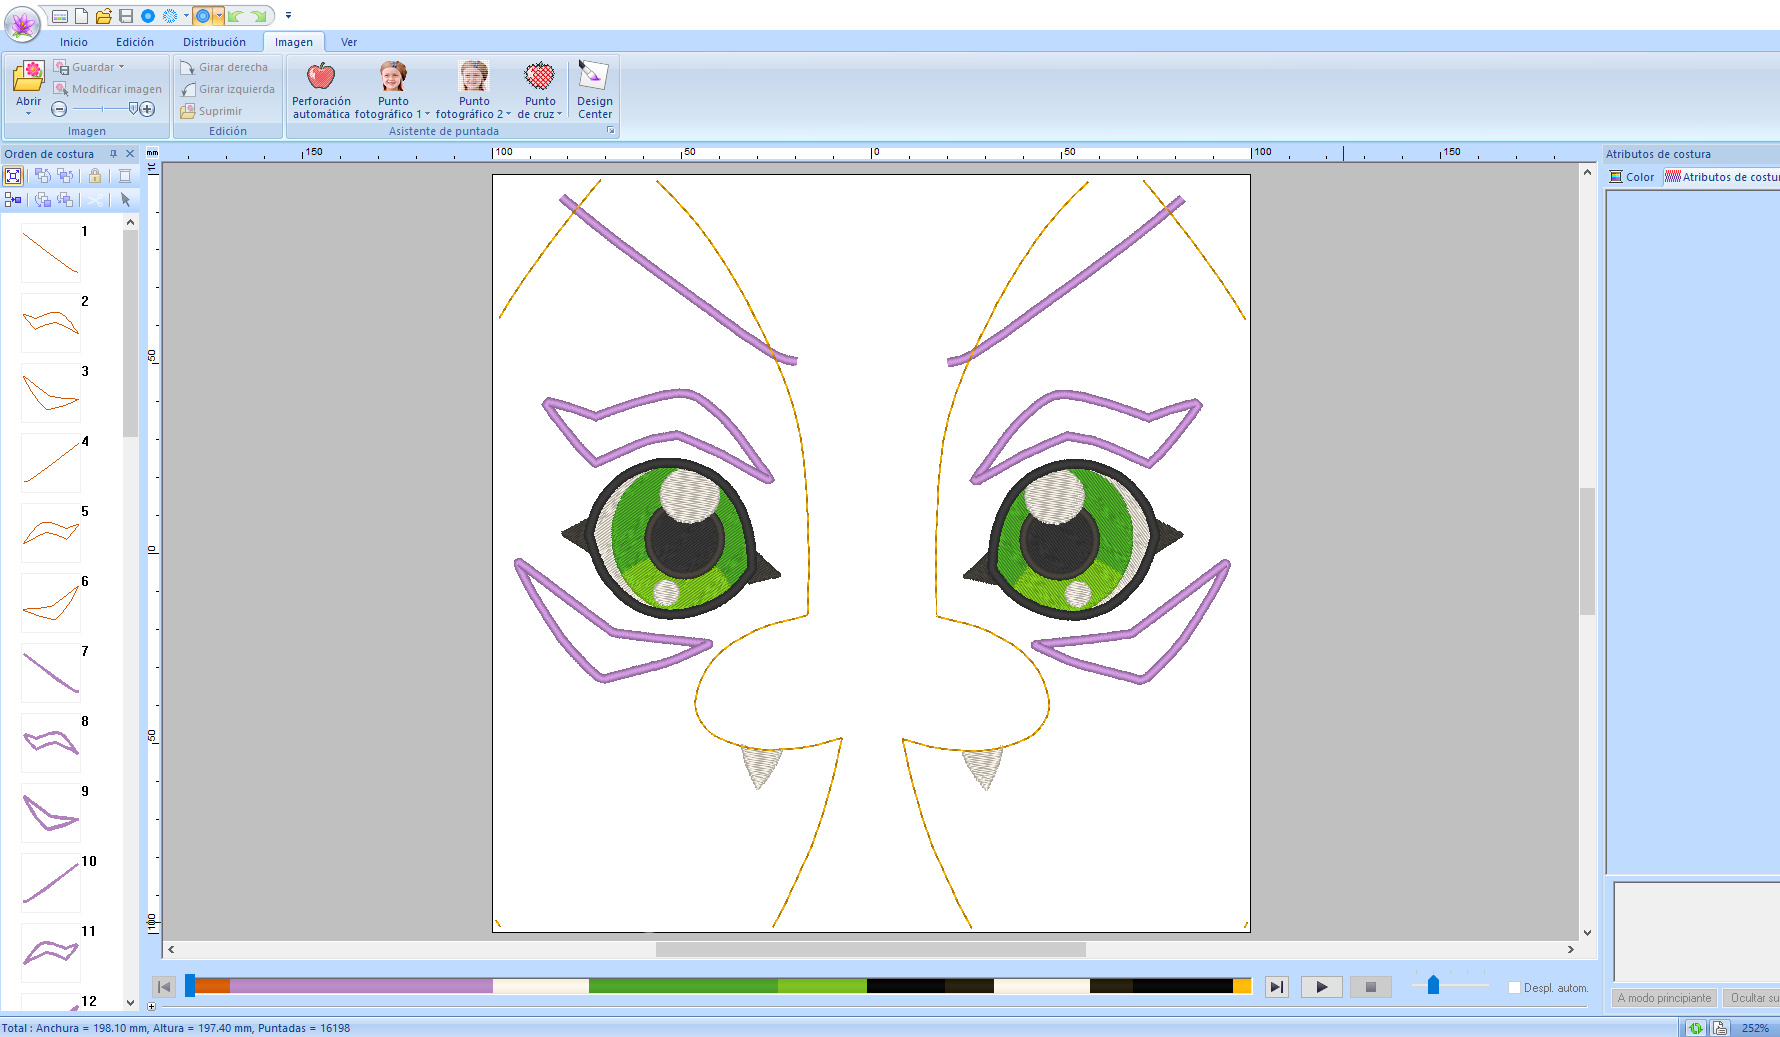1780x1037 pixels.
Task: Click the highlighted blue ring quick-access icon
Action: coord(203,16)
